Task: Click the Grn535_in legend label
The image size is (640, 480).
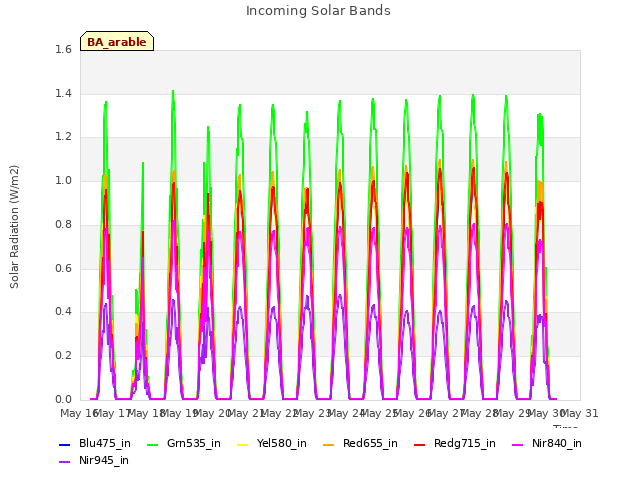Action: (x=193, y=443)
